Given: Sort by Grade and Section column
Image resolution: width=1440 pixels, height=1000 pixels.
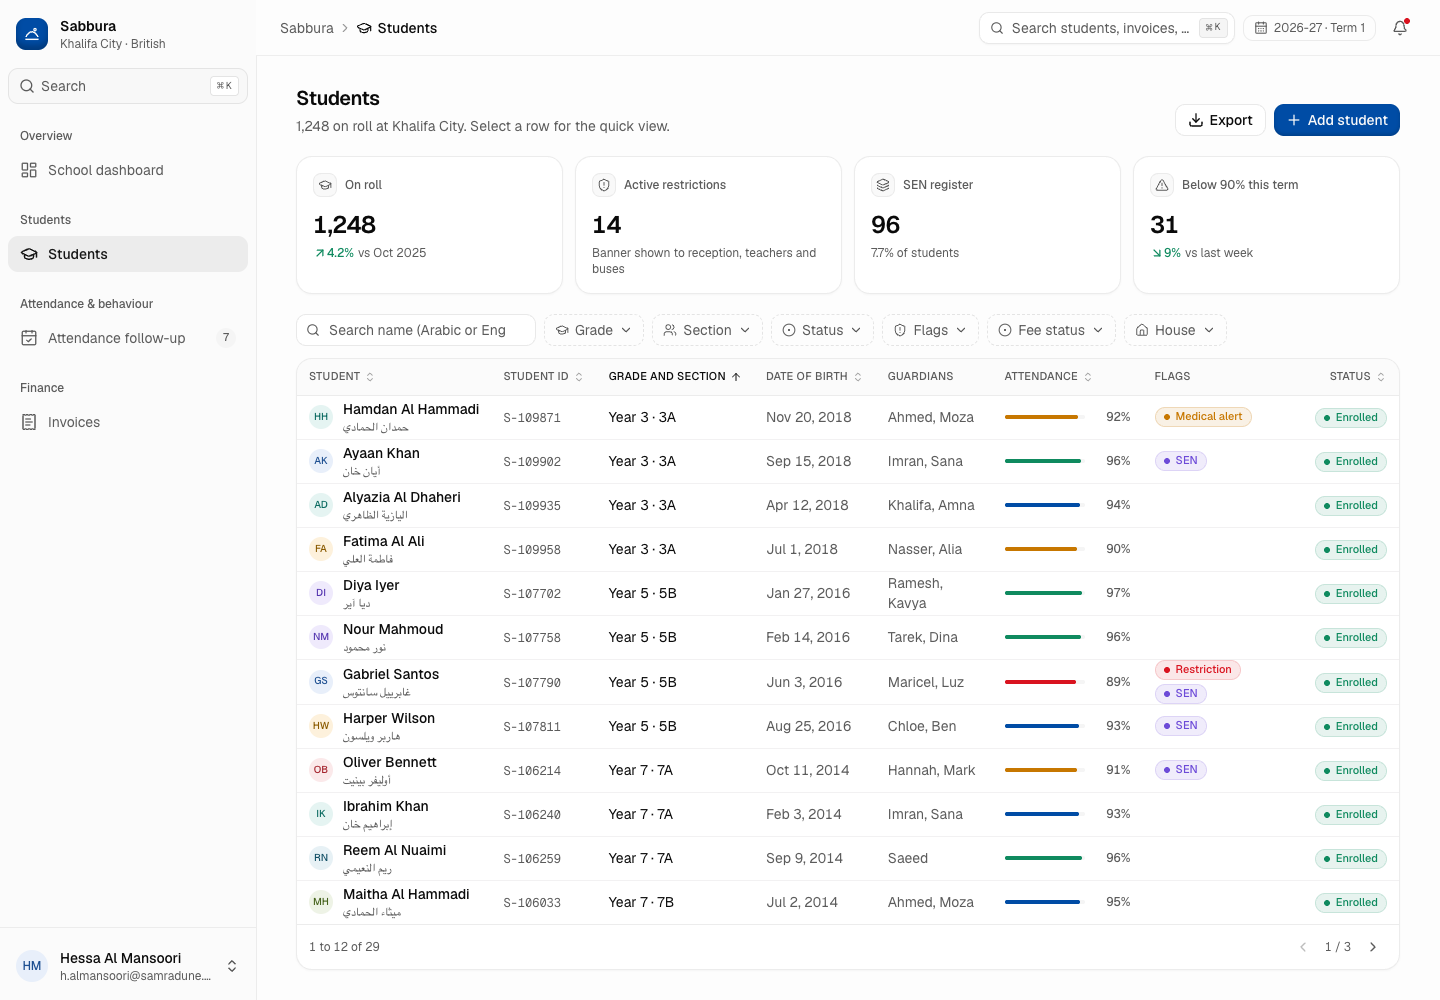Looking at the screenshot, I should (x=674, y=377).
